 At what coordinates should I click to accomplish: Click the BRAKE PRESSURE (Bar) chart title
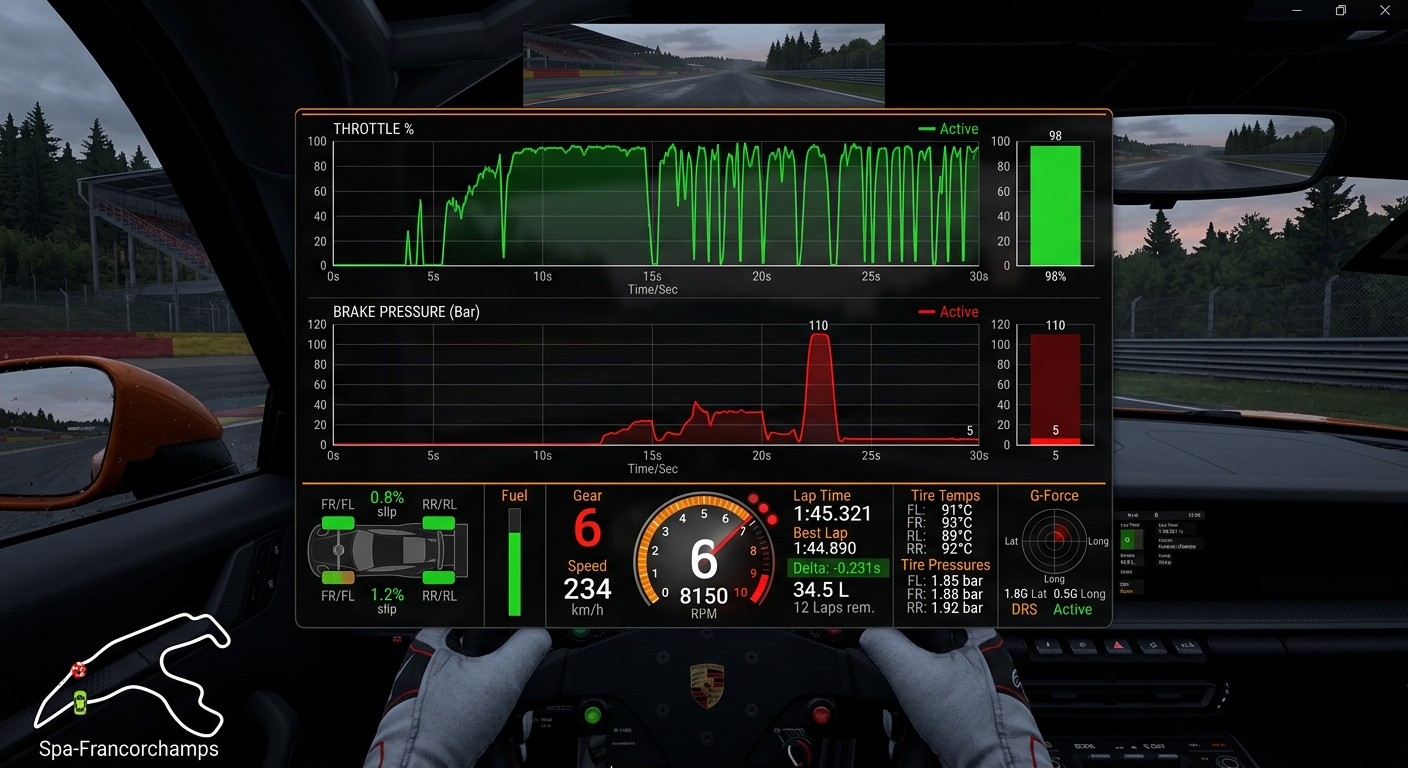[406, 312]
